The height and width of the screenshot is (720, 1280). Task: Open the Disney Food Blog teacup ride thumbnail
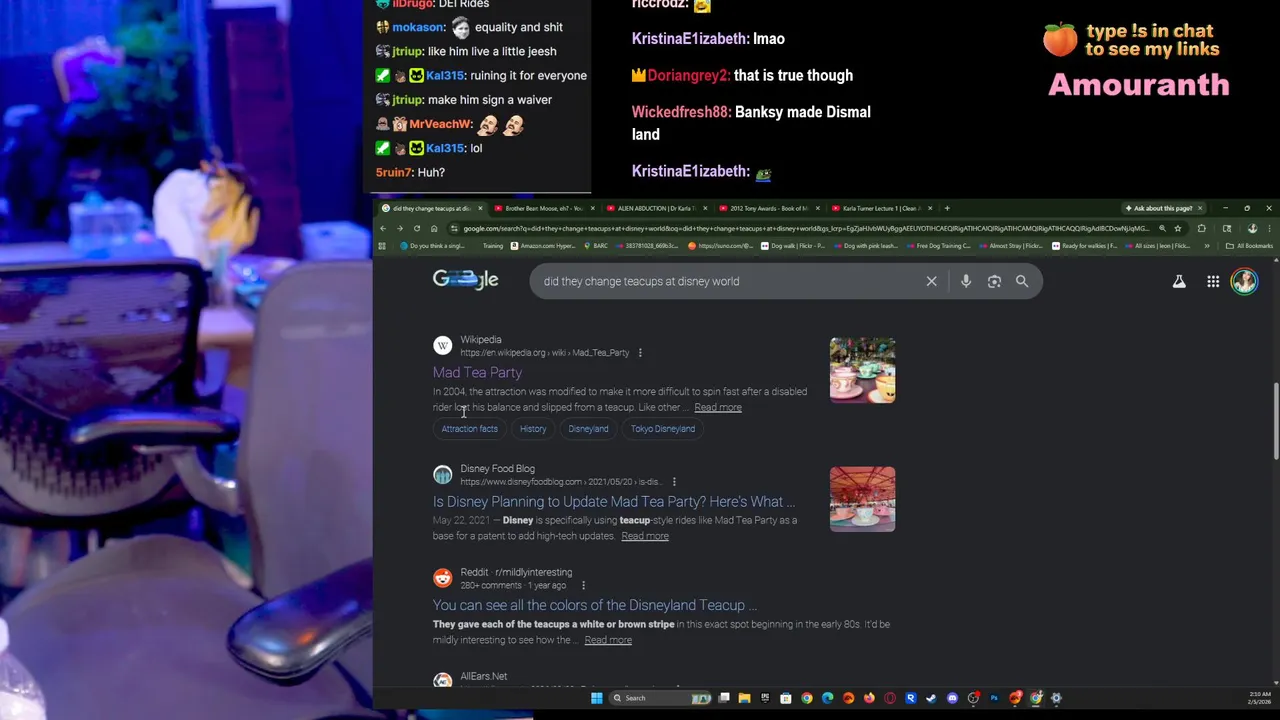tap(862, 499)
